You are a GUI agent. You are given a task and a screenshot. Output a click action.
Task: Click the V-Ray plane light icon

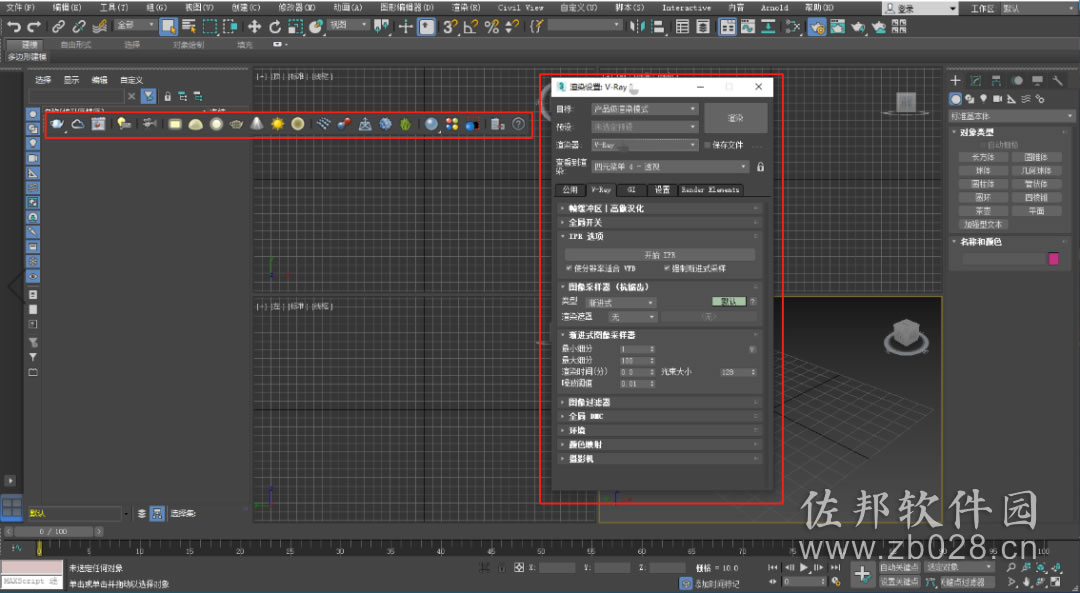[x=175, y=124]
